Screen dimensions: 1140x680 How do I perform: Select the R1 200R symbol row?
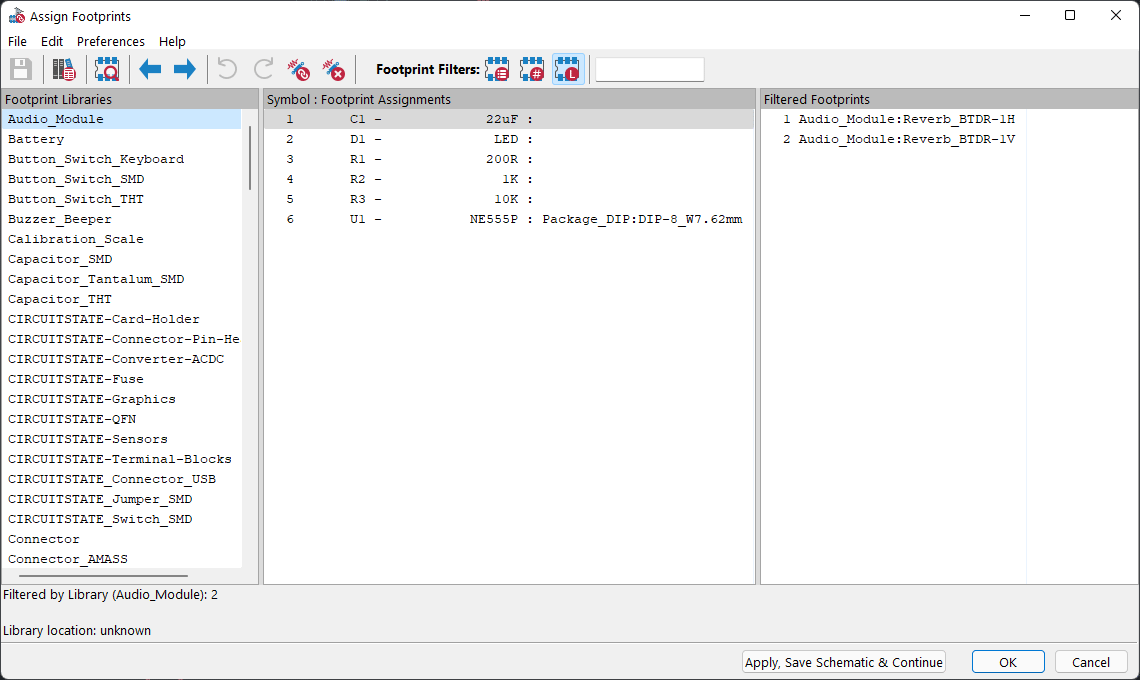pos(509,159)
